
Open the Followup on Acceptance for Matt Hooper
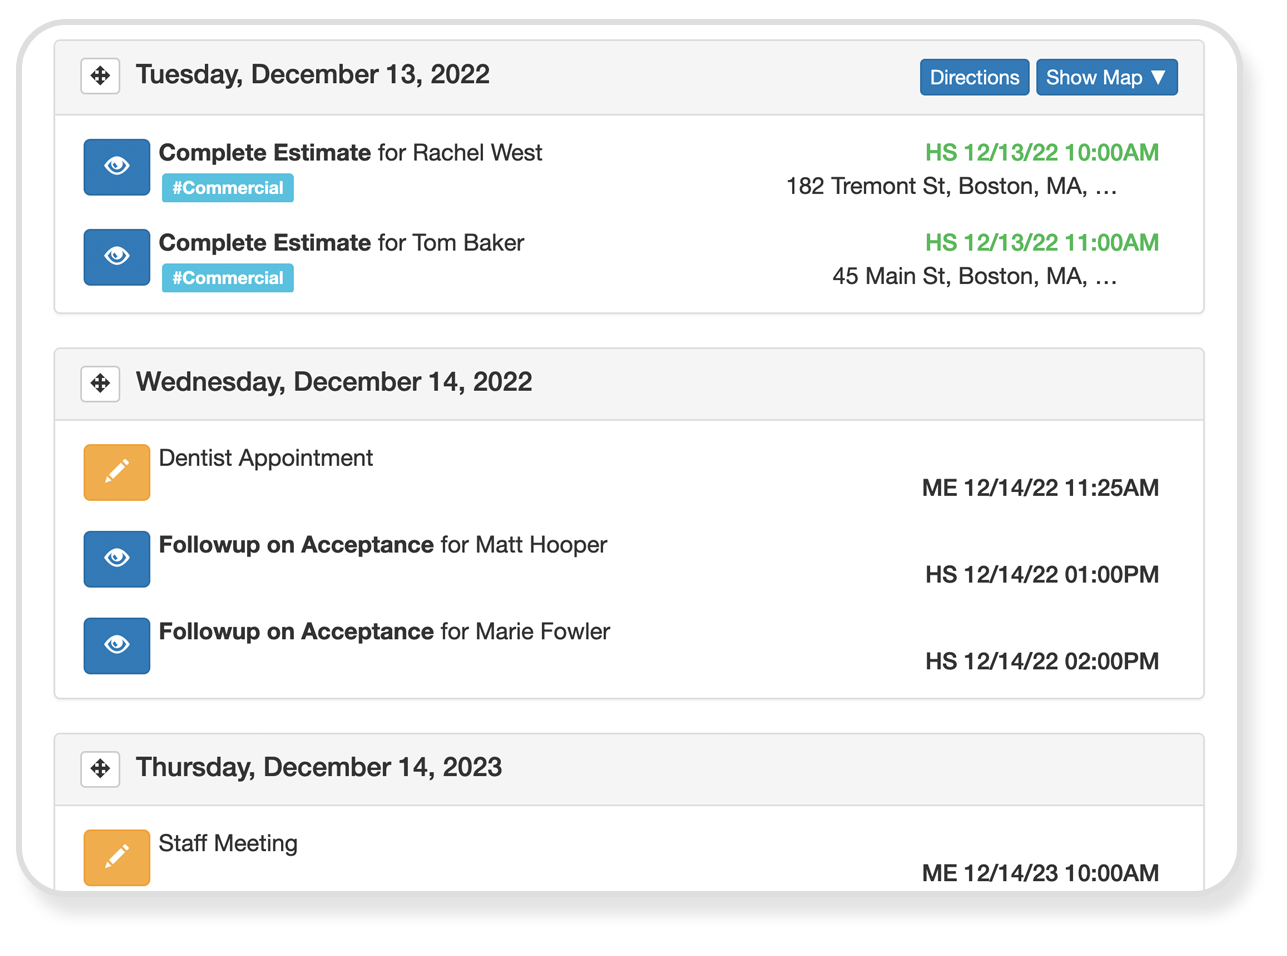(x=383, y=545)
